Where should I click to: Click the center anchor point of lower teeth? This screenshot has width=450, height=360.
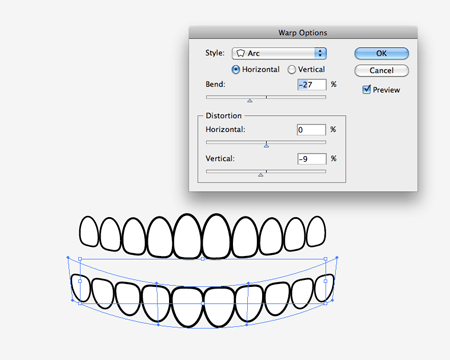pos(203,303)
